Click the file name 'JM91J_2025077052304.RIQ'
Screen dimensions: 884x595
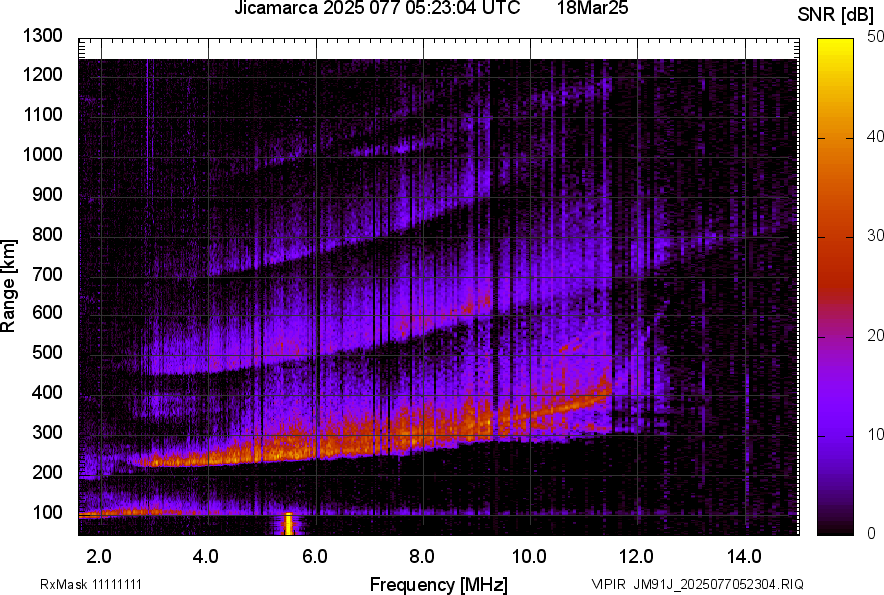pyautogui.click(x=719, y=585)
